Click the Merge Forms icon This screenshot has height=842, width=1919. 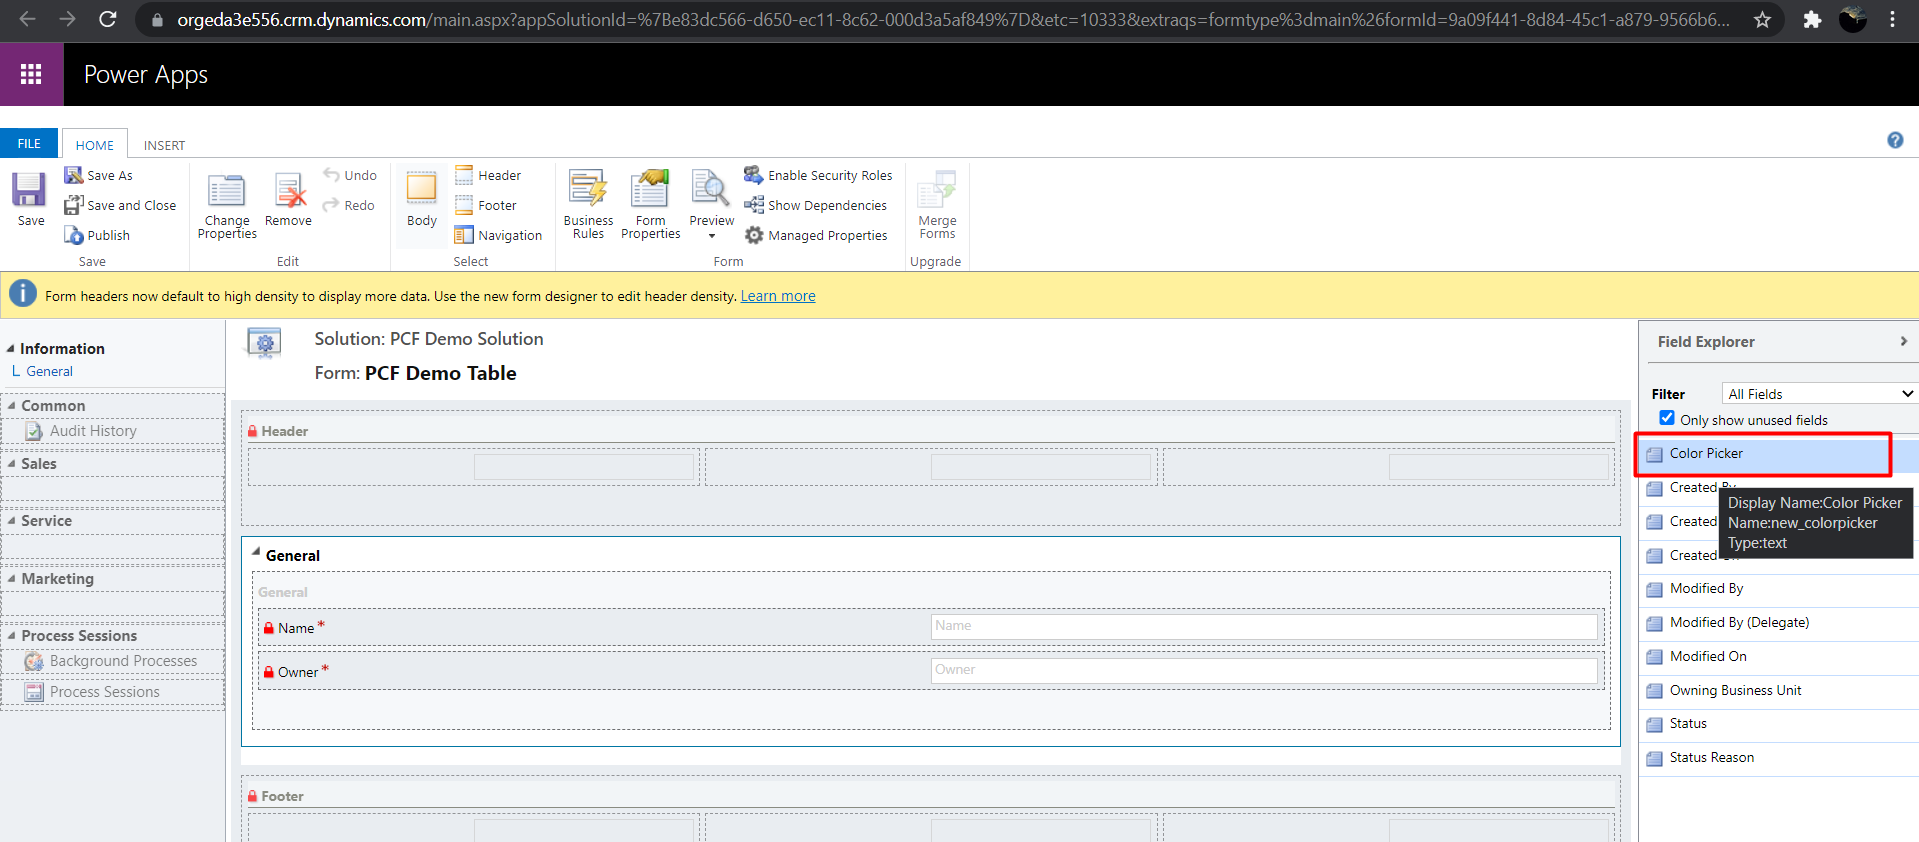pyautogui.click(x=937, y=190)
